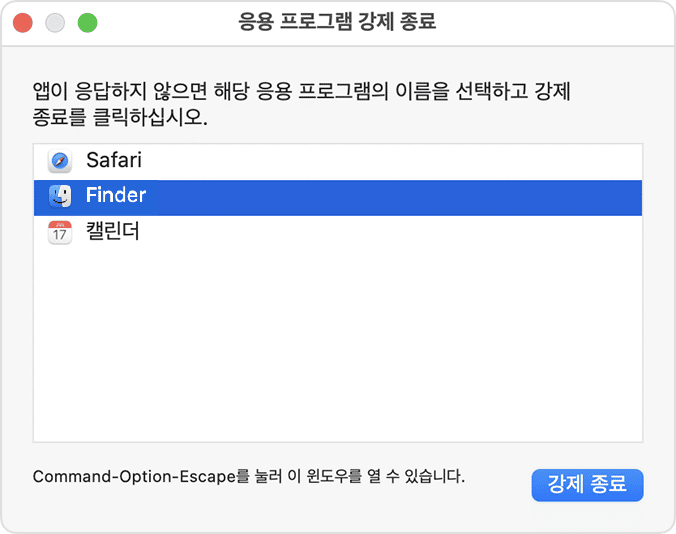Click blank right side of 캘린더 row
This screenshot has width=676, height=534.
450,233
